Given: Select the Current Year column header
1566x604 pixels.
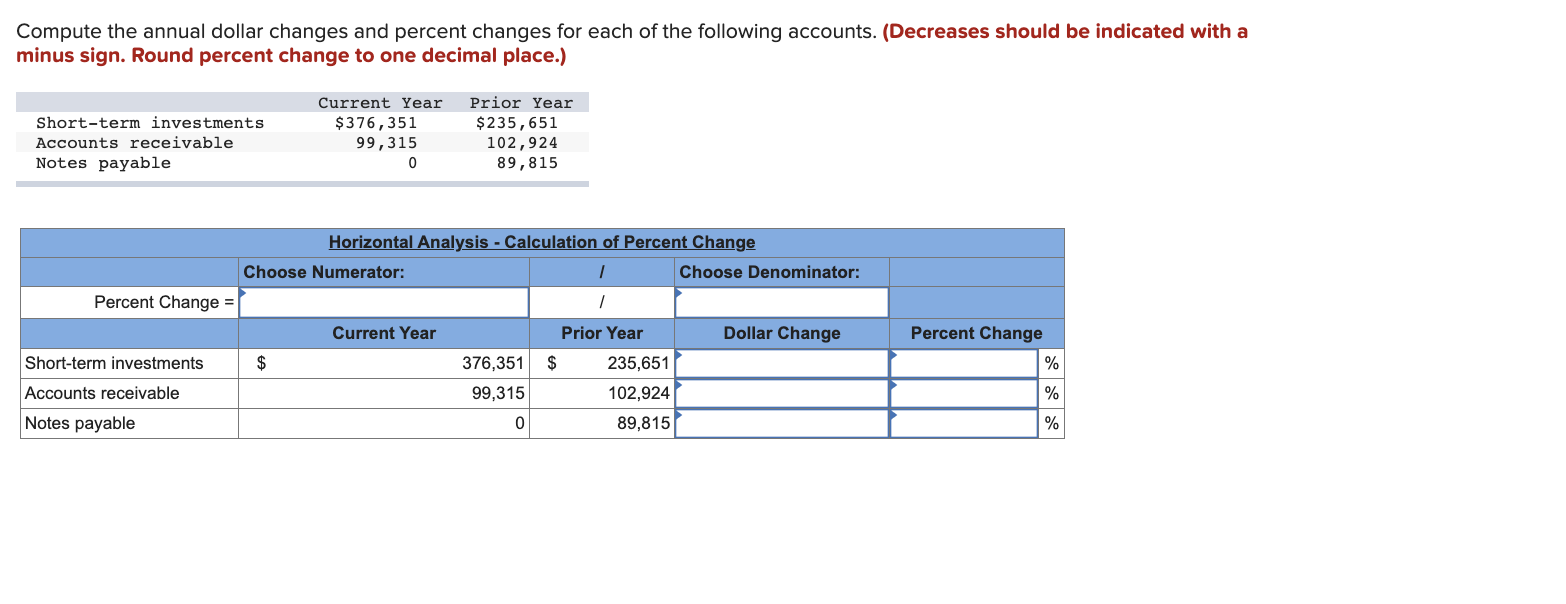Looking at the screenshot, I should [384, 332].
